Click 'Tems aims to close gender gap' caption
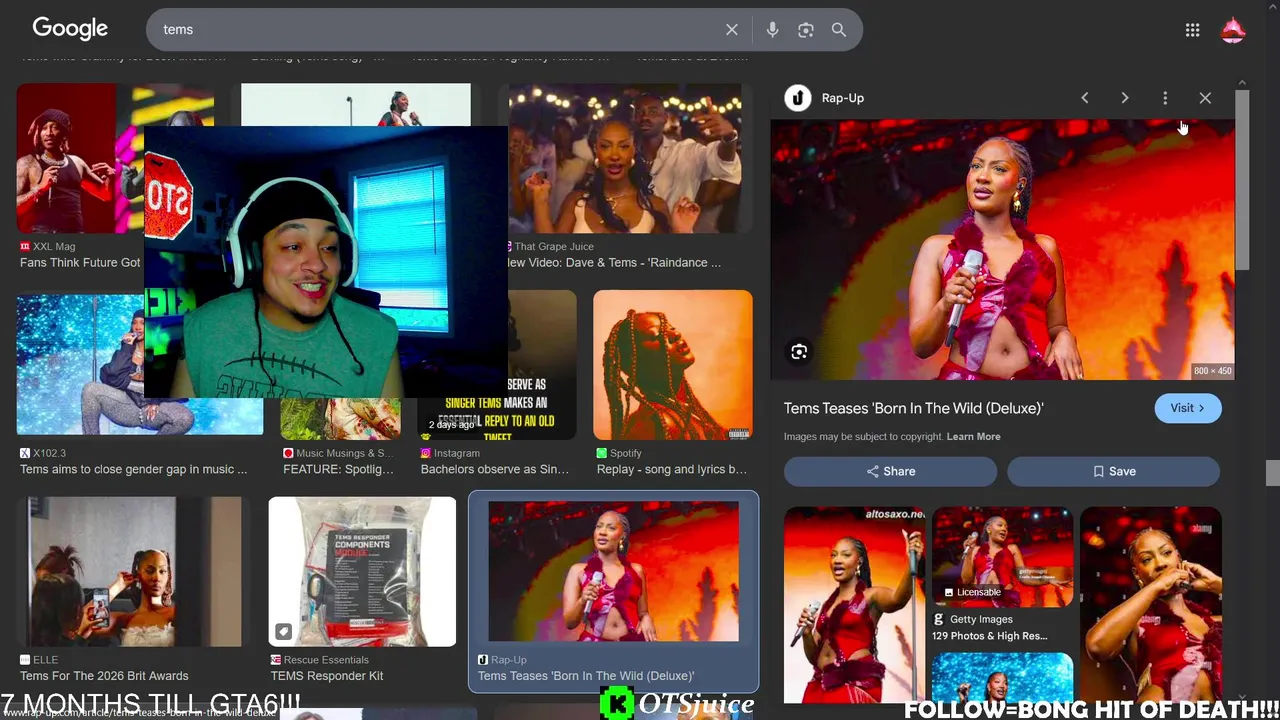 (133, 469)
